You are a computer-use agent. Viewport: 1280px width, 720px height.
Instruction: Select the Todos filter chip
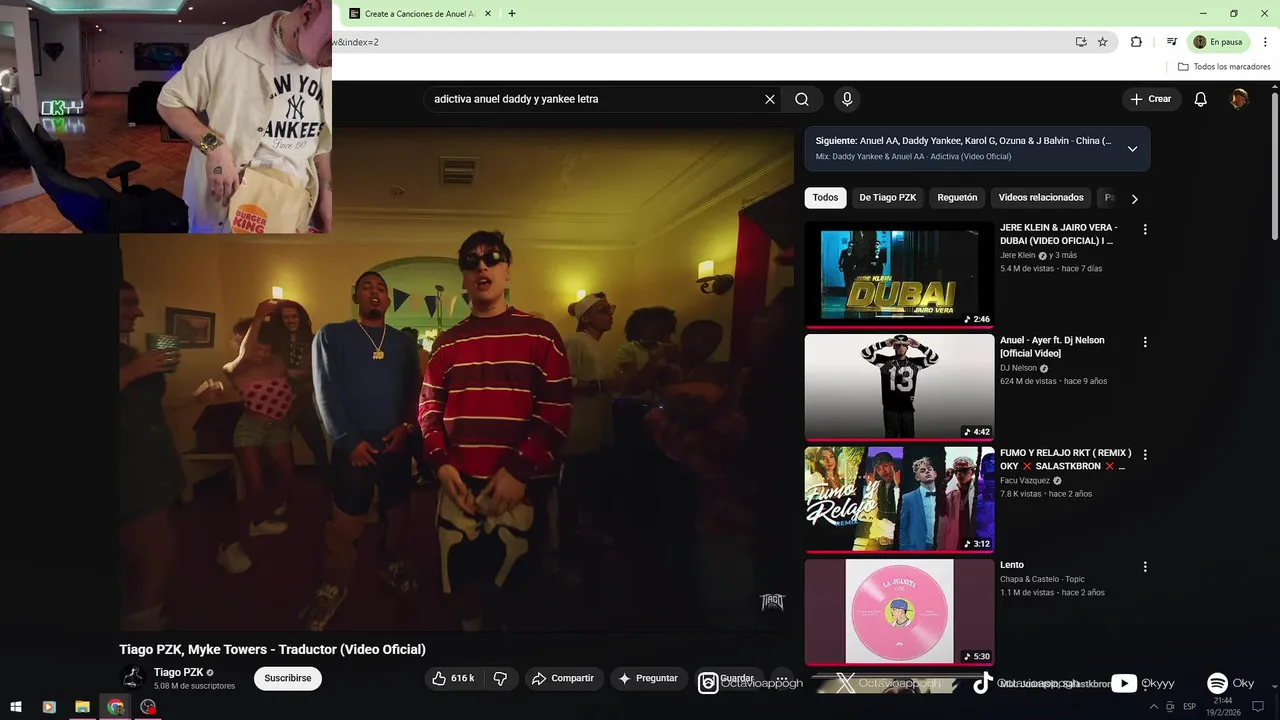[825, 198]
